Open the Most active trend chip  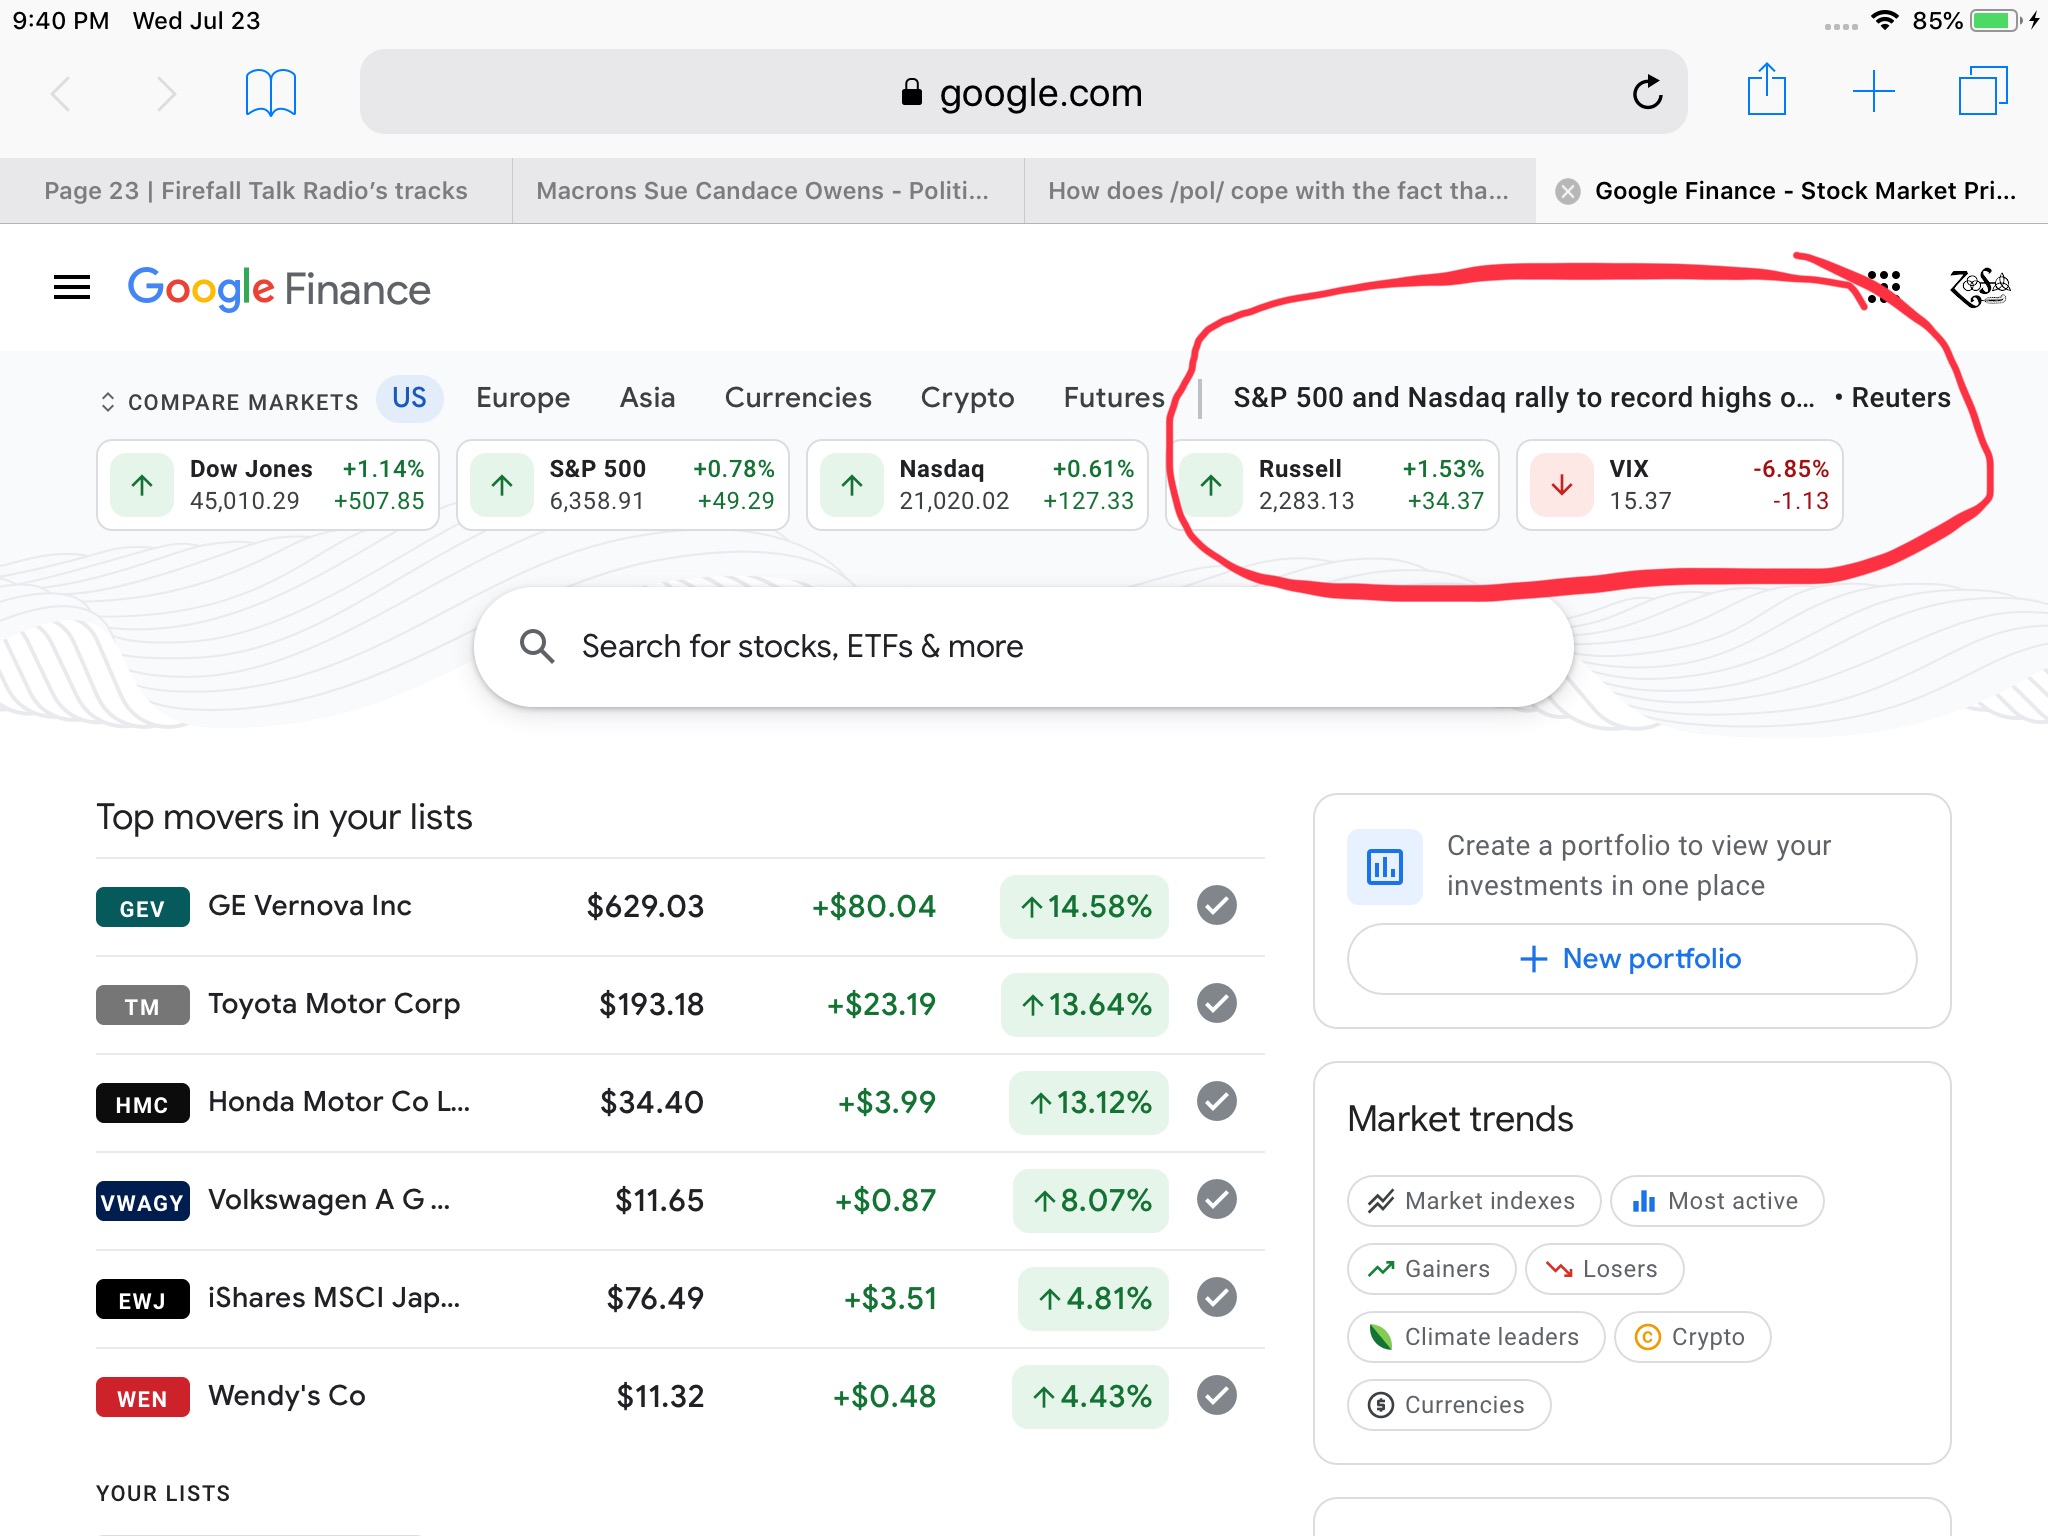pos(1716,1201)
